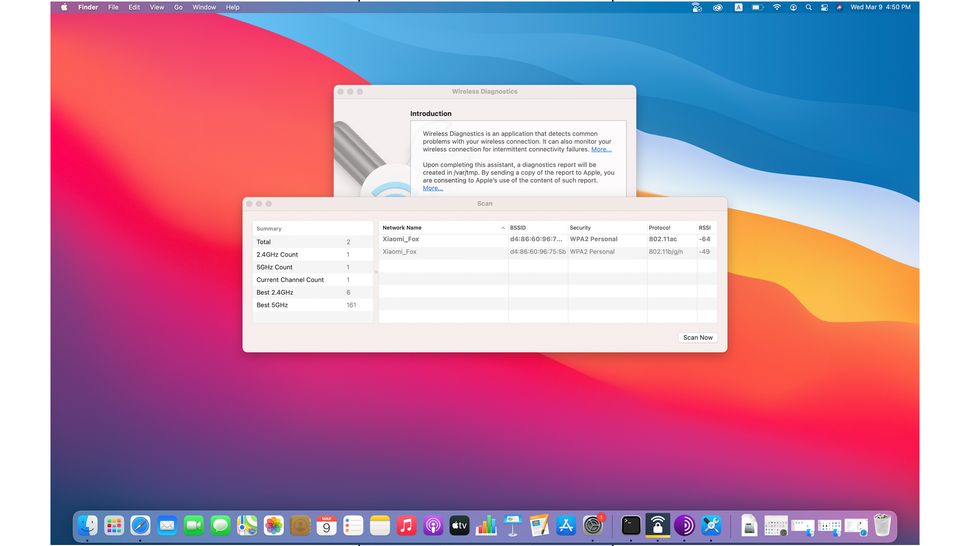Launch Safari from the dock
Viewport: 970px width, 546px height.
(x=140, y=526)
